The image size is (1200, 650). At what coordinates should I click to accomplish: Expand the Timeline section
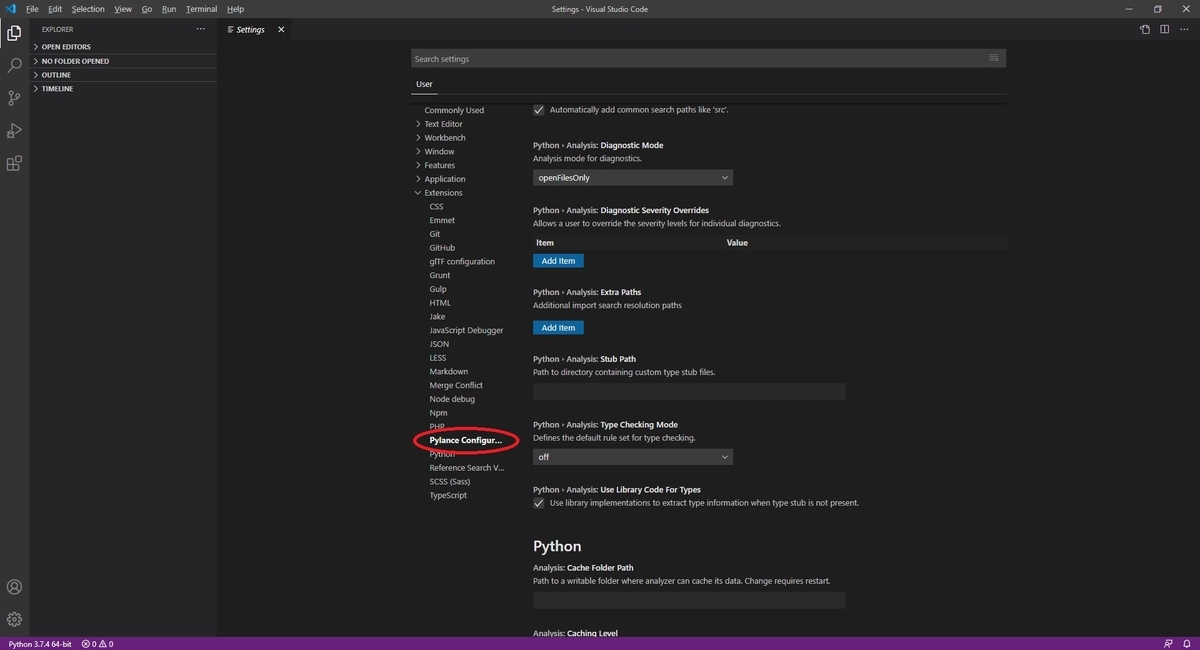(x=125, y=89)
